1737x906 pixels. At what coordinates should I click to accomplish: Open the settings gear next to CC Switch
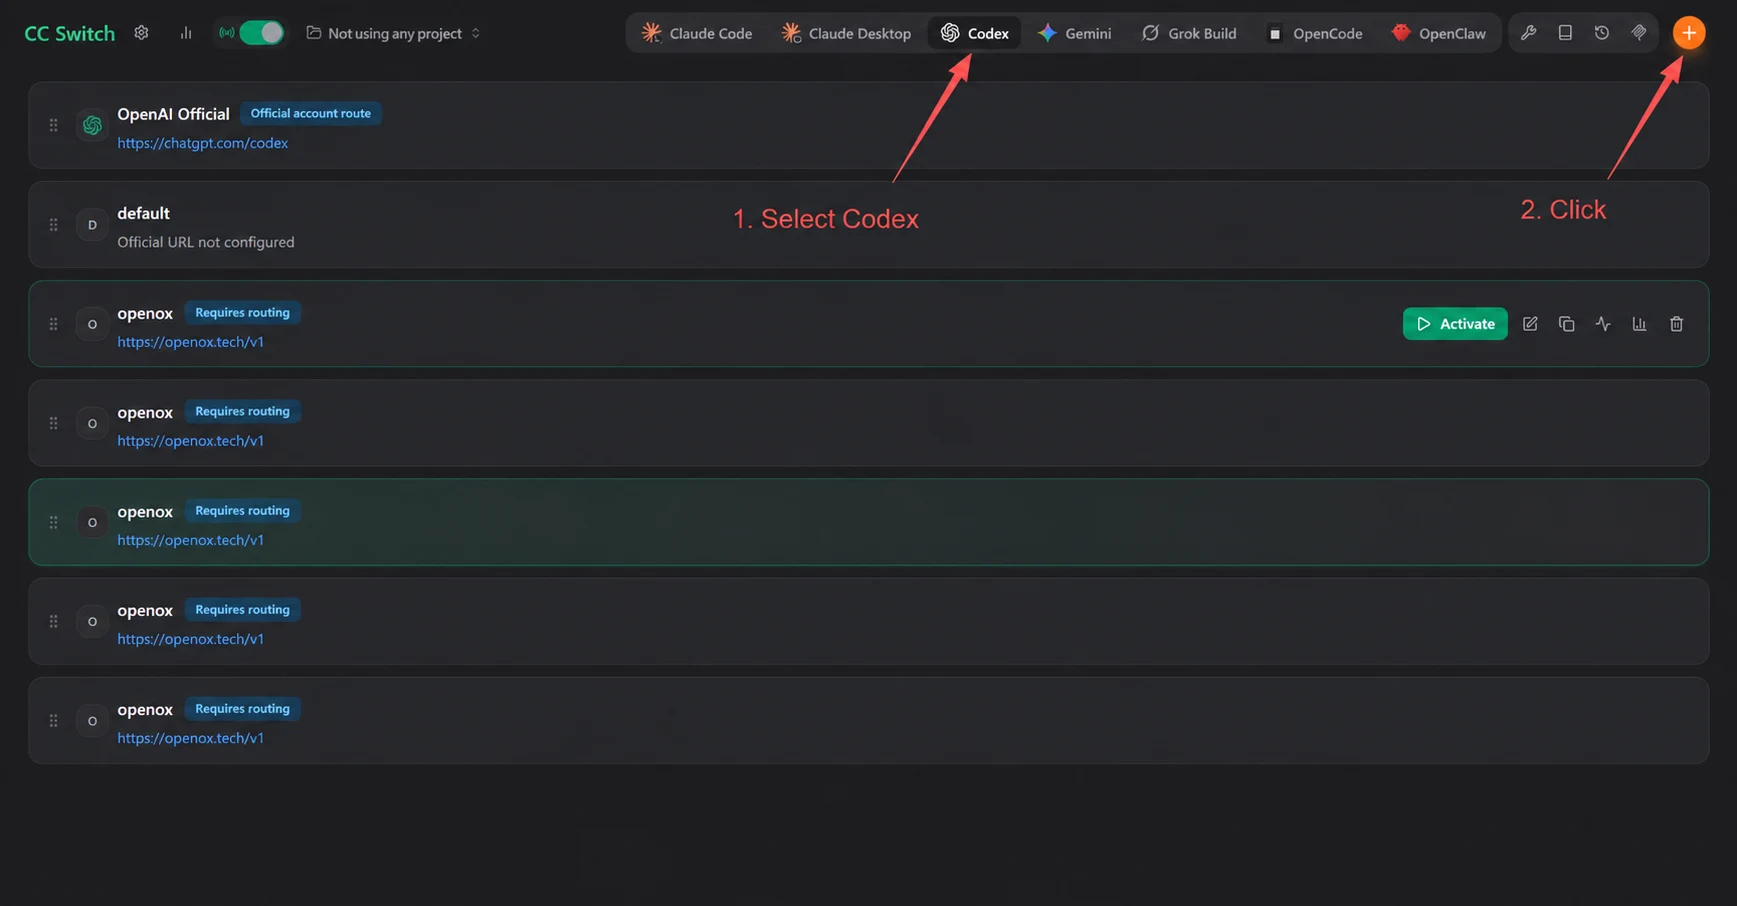click(x=141, y=33)
